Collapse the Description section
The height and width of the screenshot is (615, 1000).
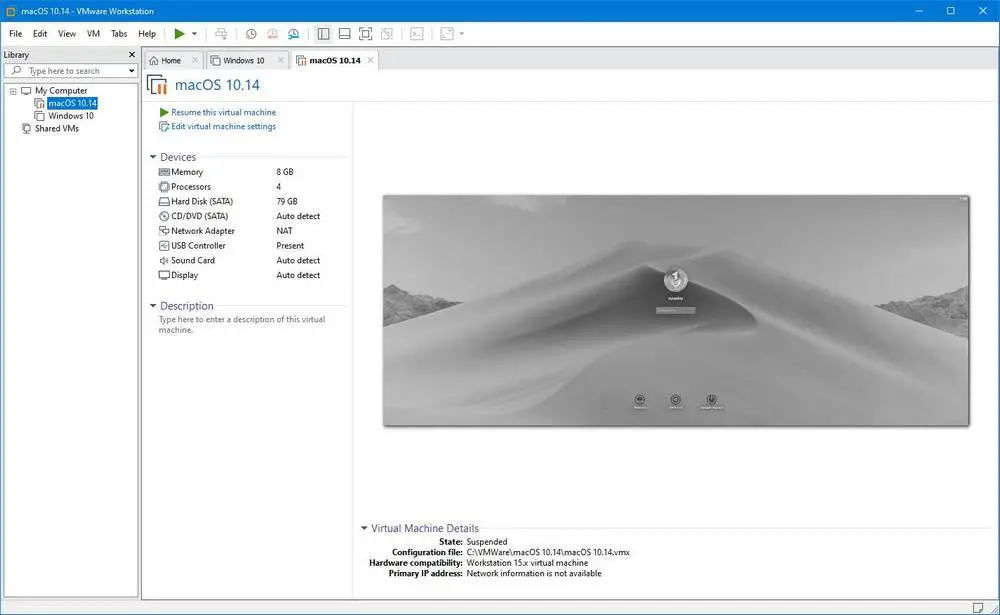(153, 306)
